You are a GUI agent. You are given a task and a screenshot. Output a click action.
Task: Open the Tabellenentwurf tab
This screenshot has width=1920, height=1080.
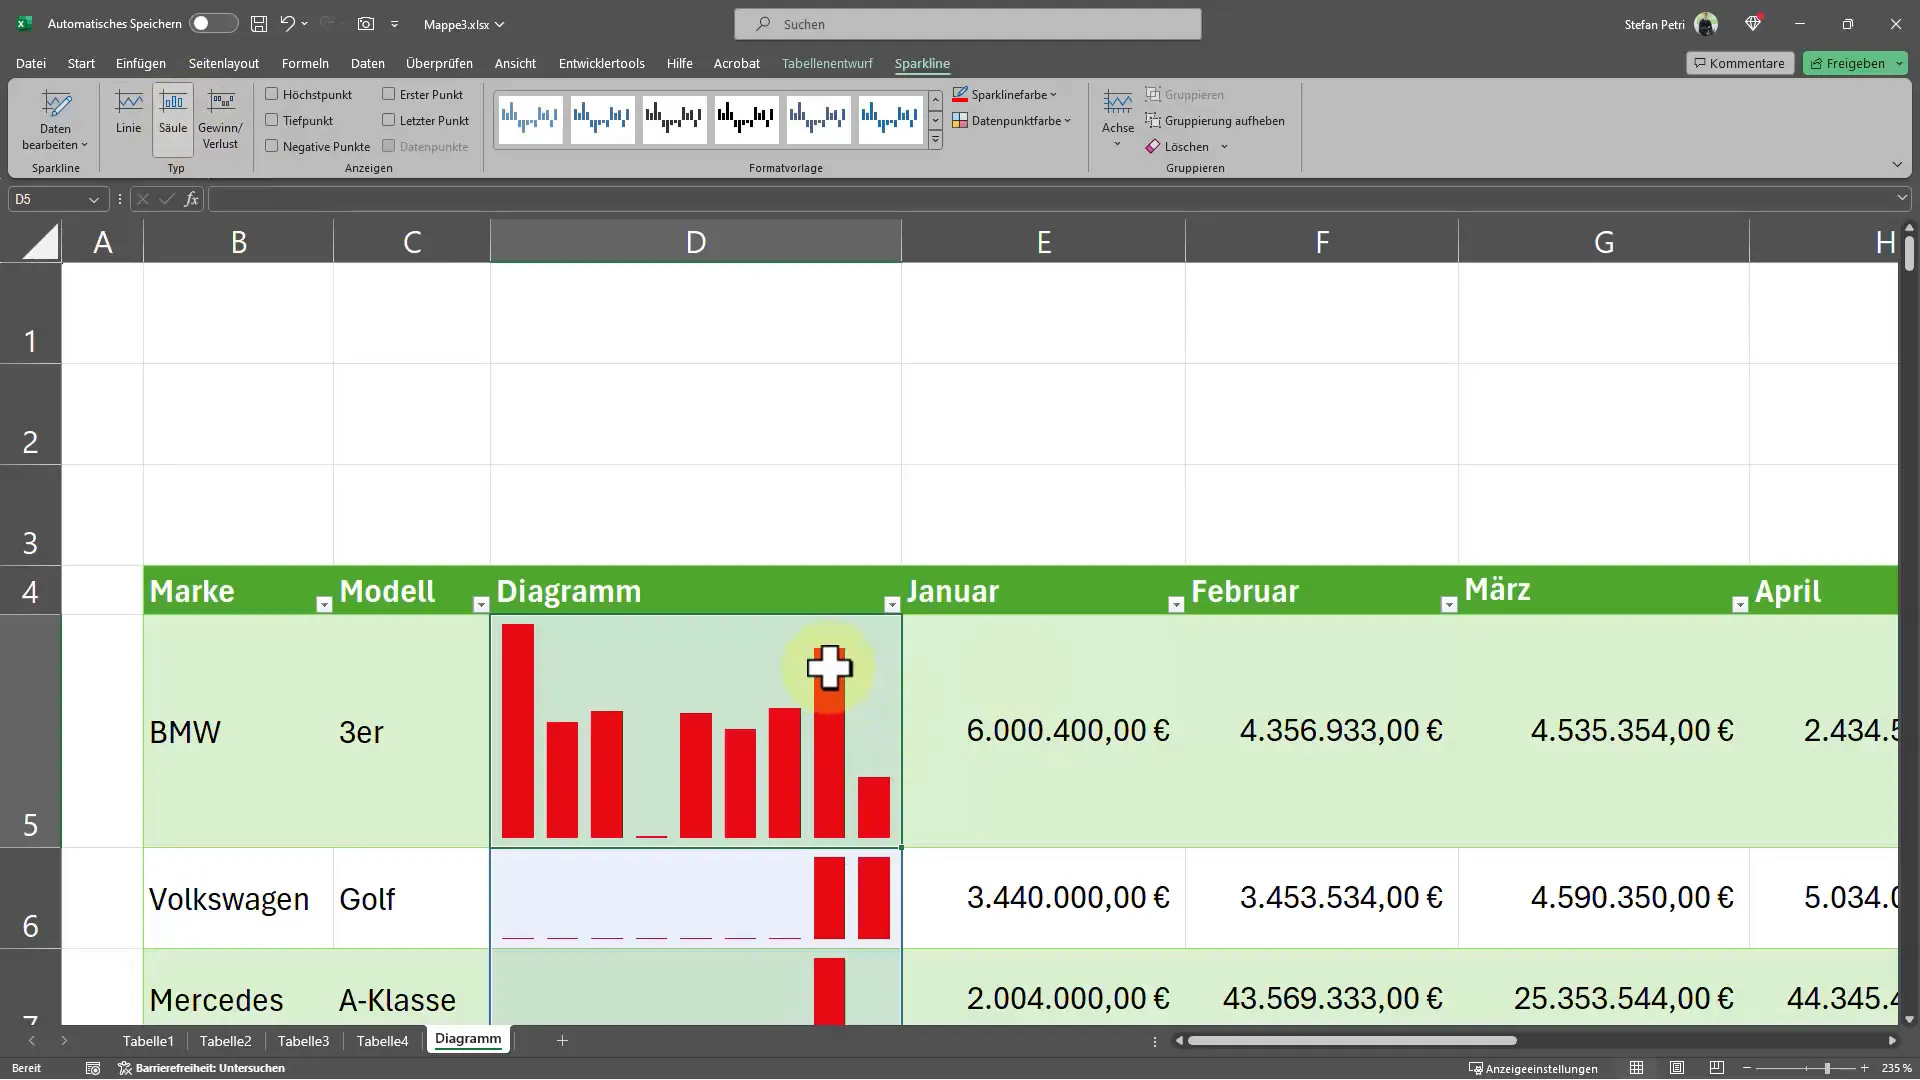[827, 63]
